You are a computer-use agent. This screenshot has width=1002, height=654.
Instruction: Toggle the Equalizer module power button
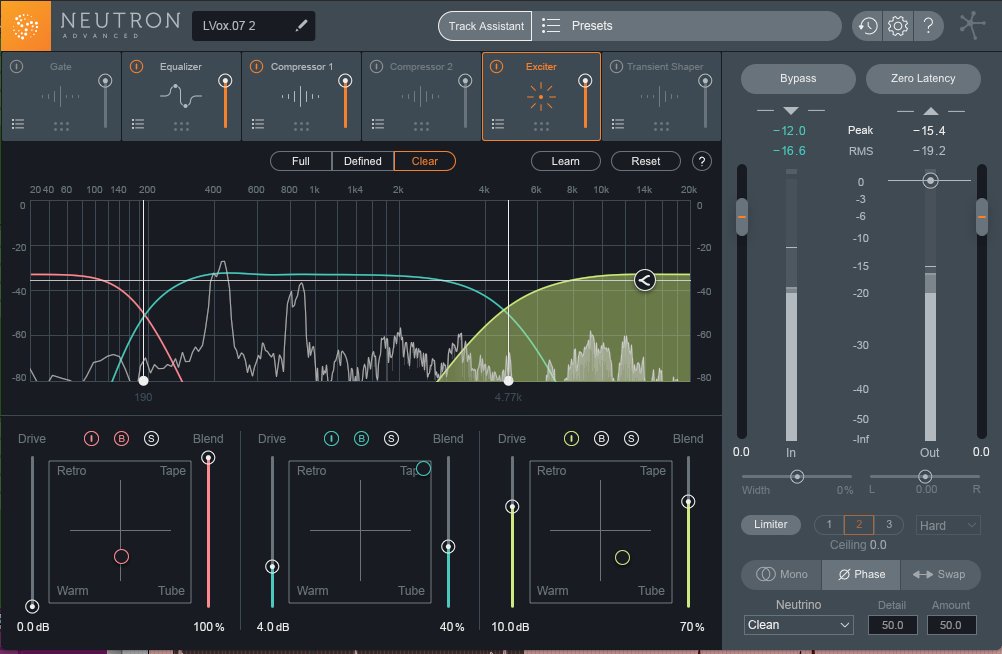(x=136, y=66)
